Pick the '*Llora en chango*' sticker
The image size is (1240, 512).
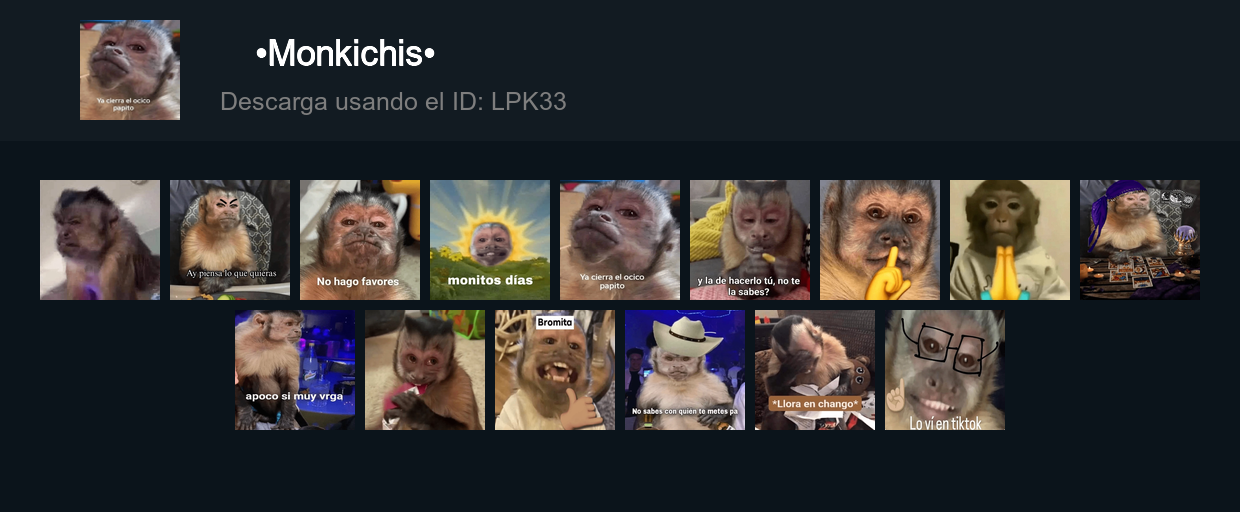815,370
